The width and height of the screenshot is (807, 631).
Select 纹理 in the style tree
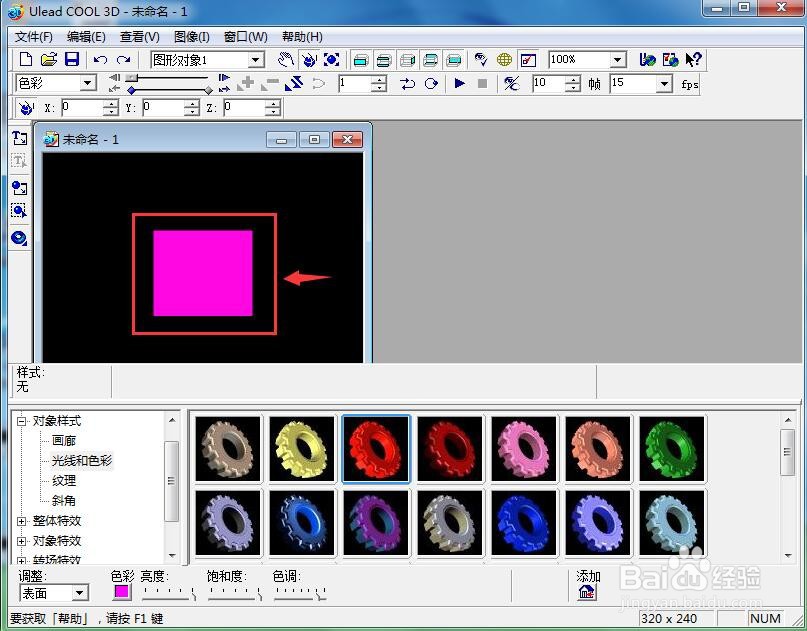(x=64, y=480)
